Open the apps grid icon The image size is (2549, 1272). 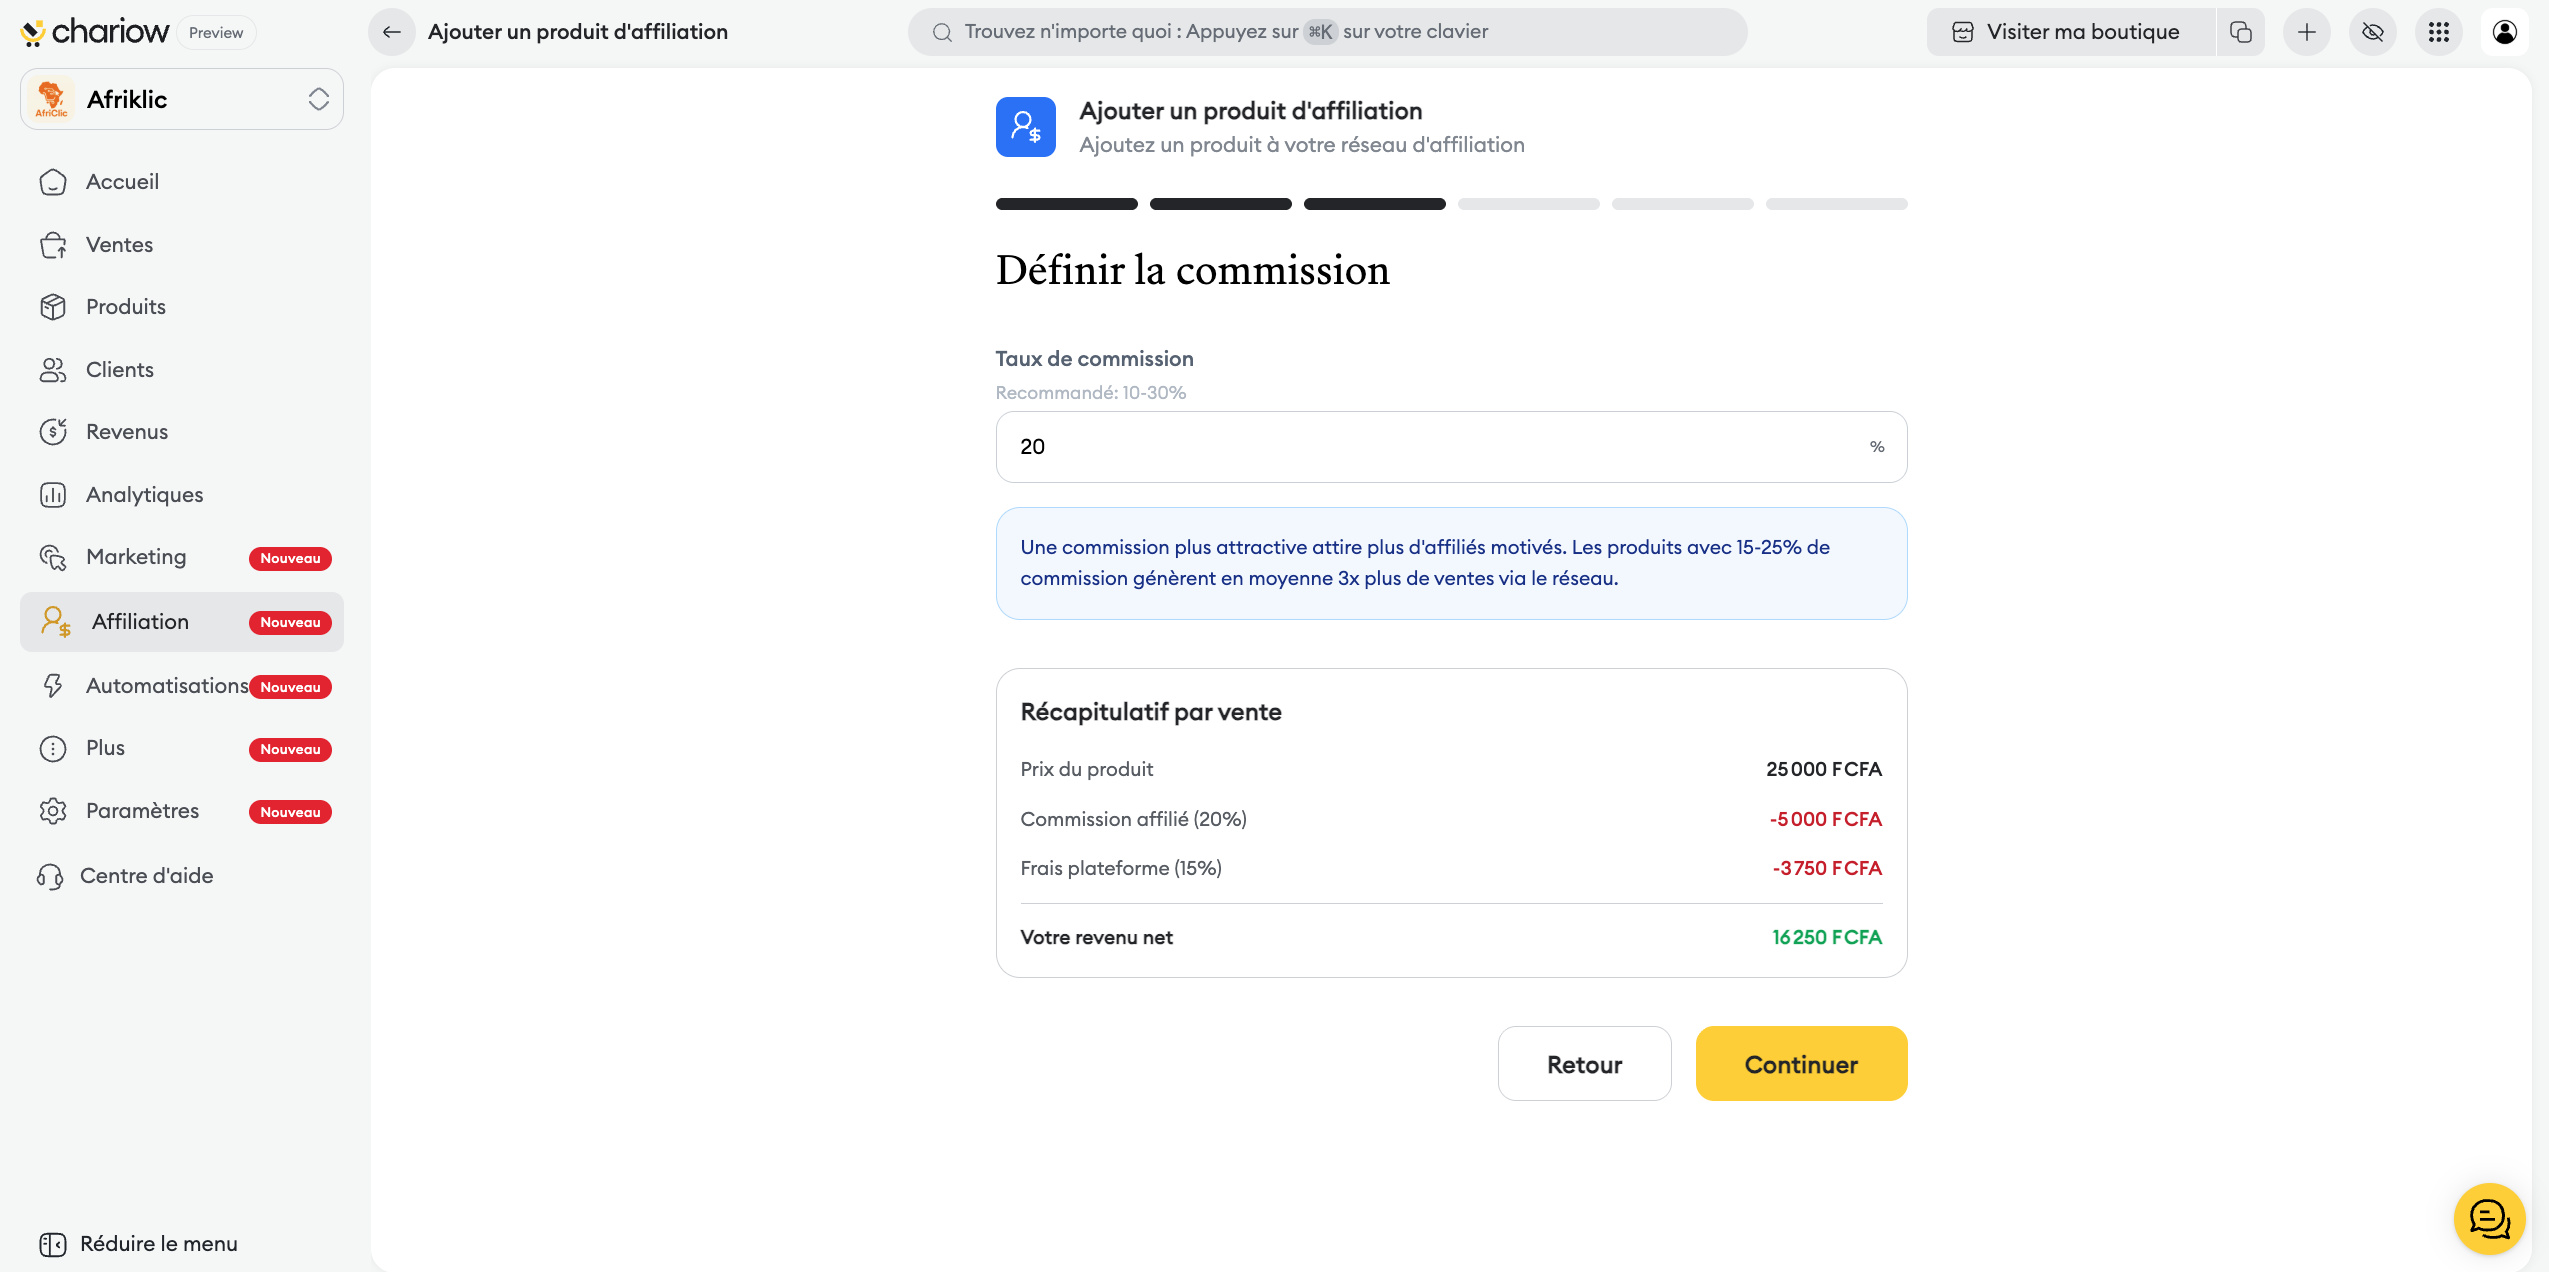click(2438, 32)
